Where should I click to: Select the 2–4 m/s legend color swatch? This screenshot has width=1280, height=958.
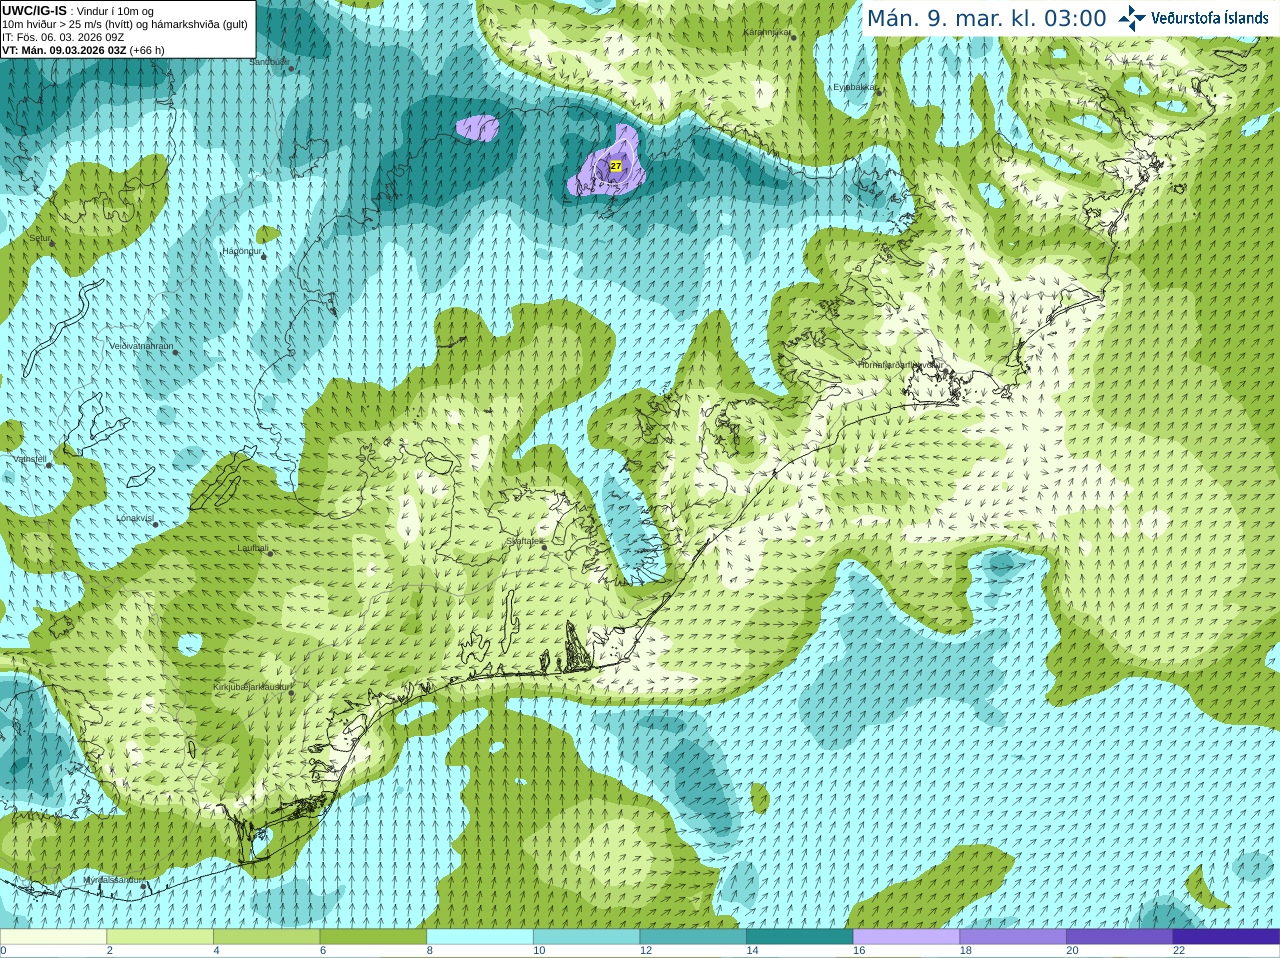160,937
